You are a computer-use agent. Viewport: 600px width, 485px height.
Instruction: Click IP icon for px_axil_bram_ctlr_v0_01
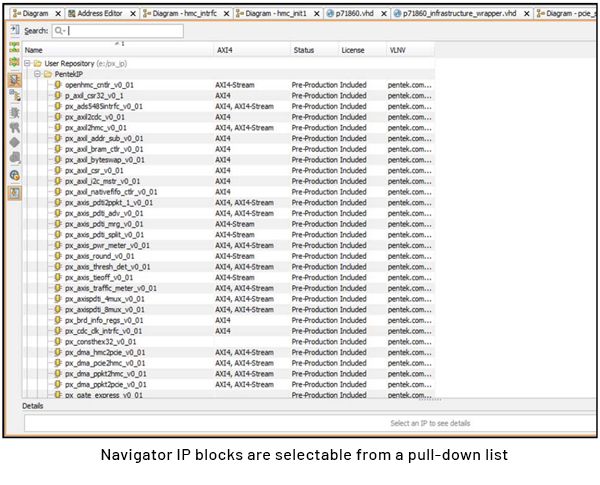pyautogui.click(x=57, y=149)
